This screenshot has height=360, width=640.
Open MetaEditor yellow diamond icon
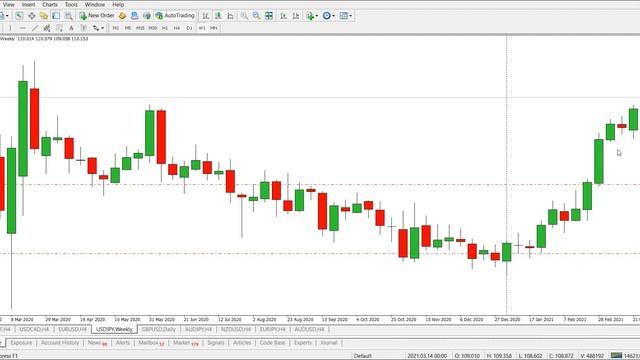(122, 16)
